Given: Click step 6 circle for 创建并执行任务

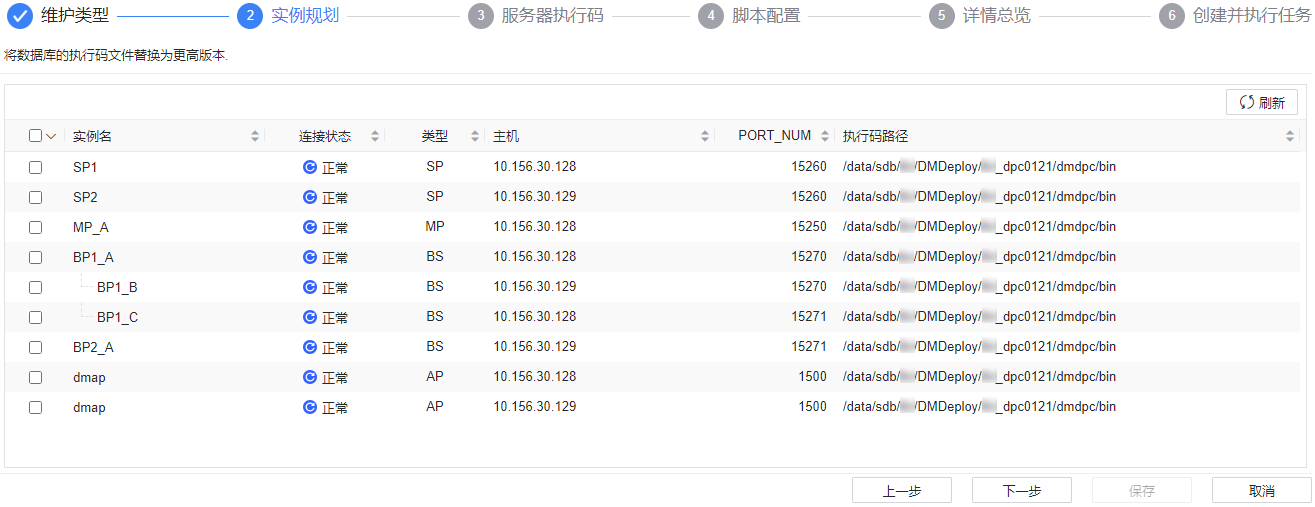Looking at the screenshot, I should [x=1172, y=16].
